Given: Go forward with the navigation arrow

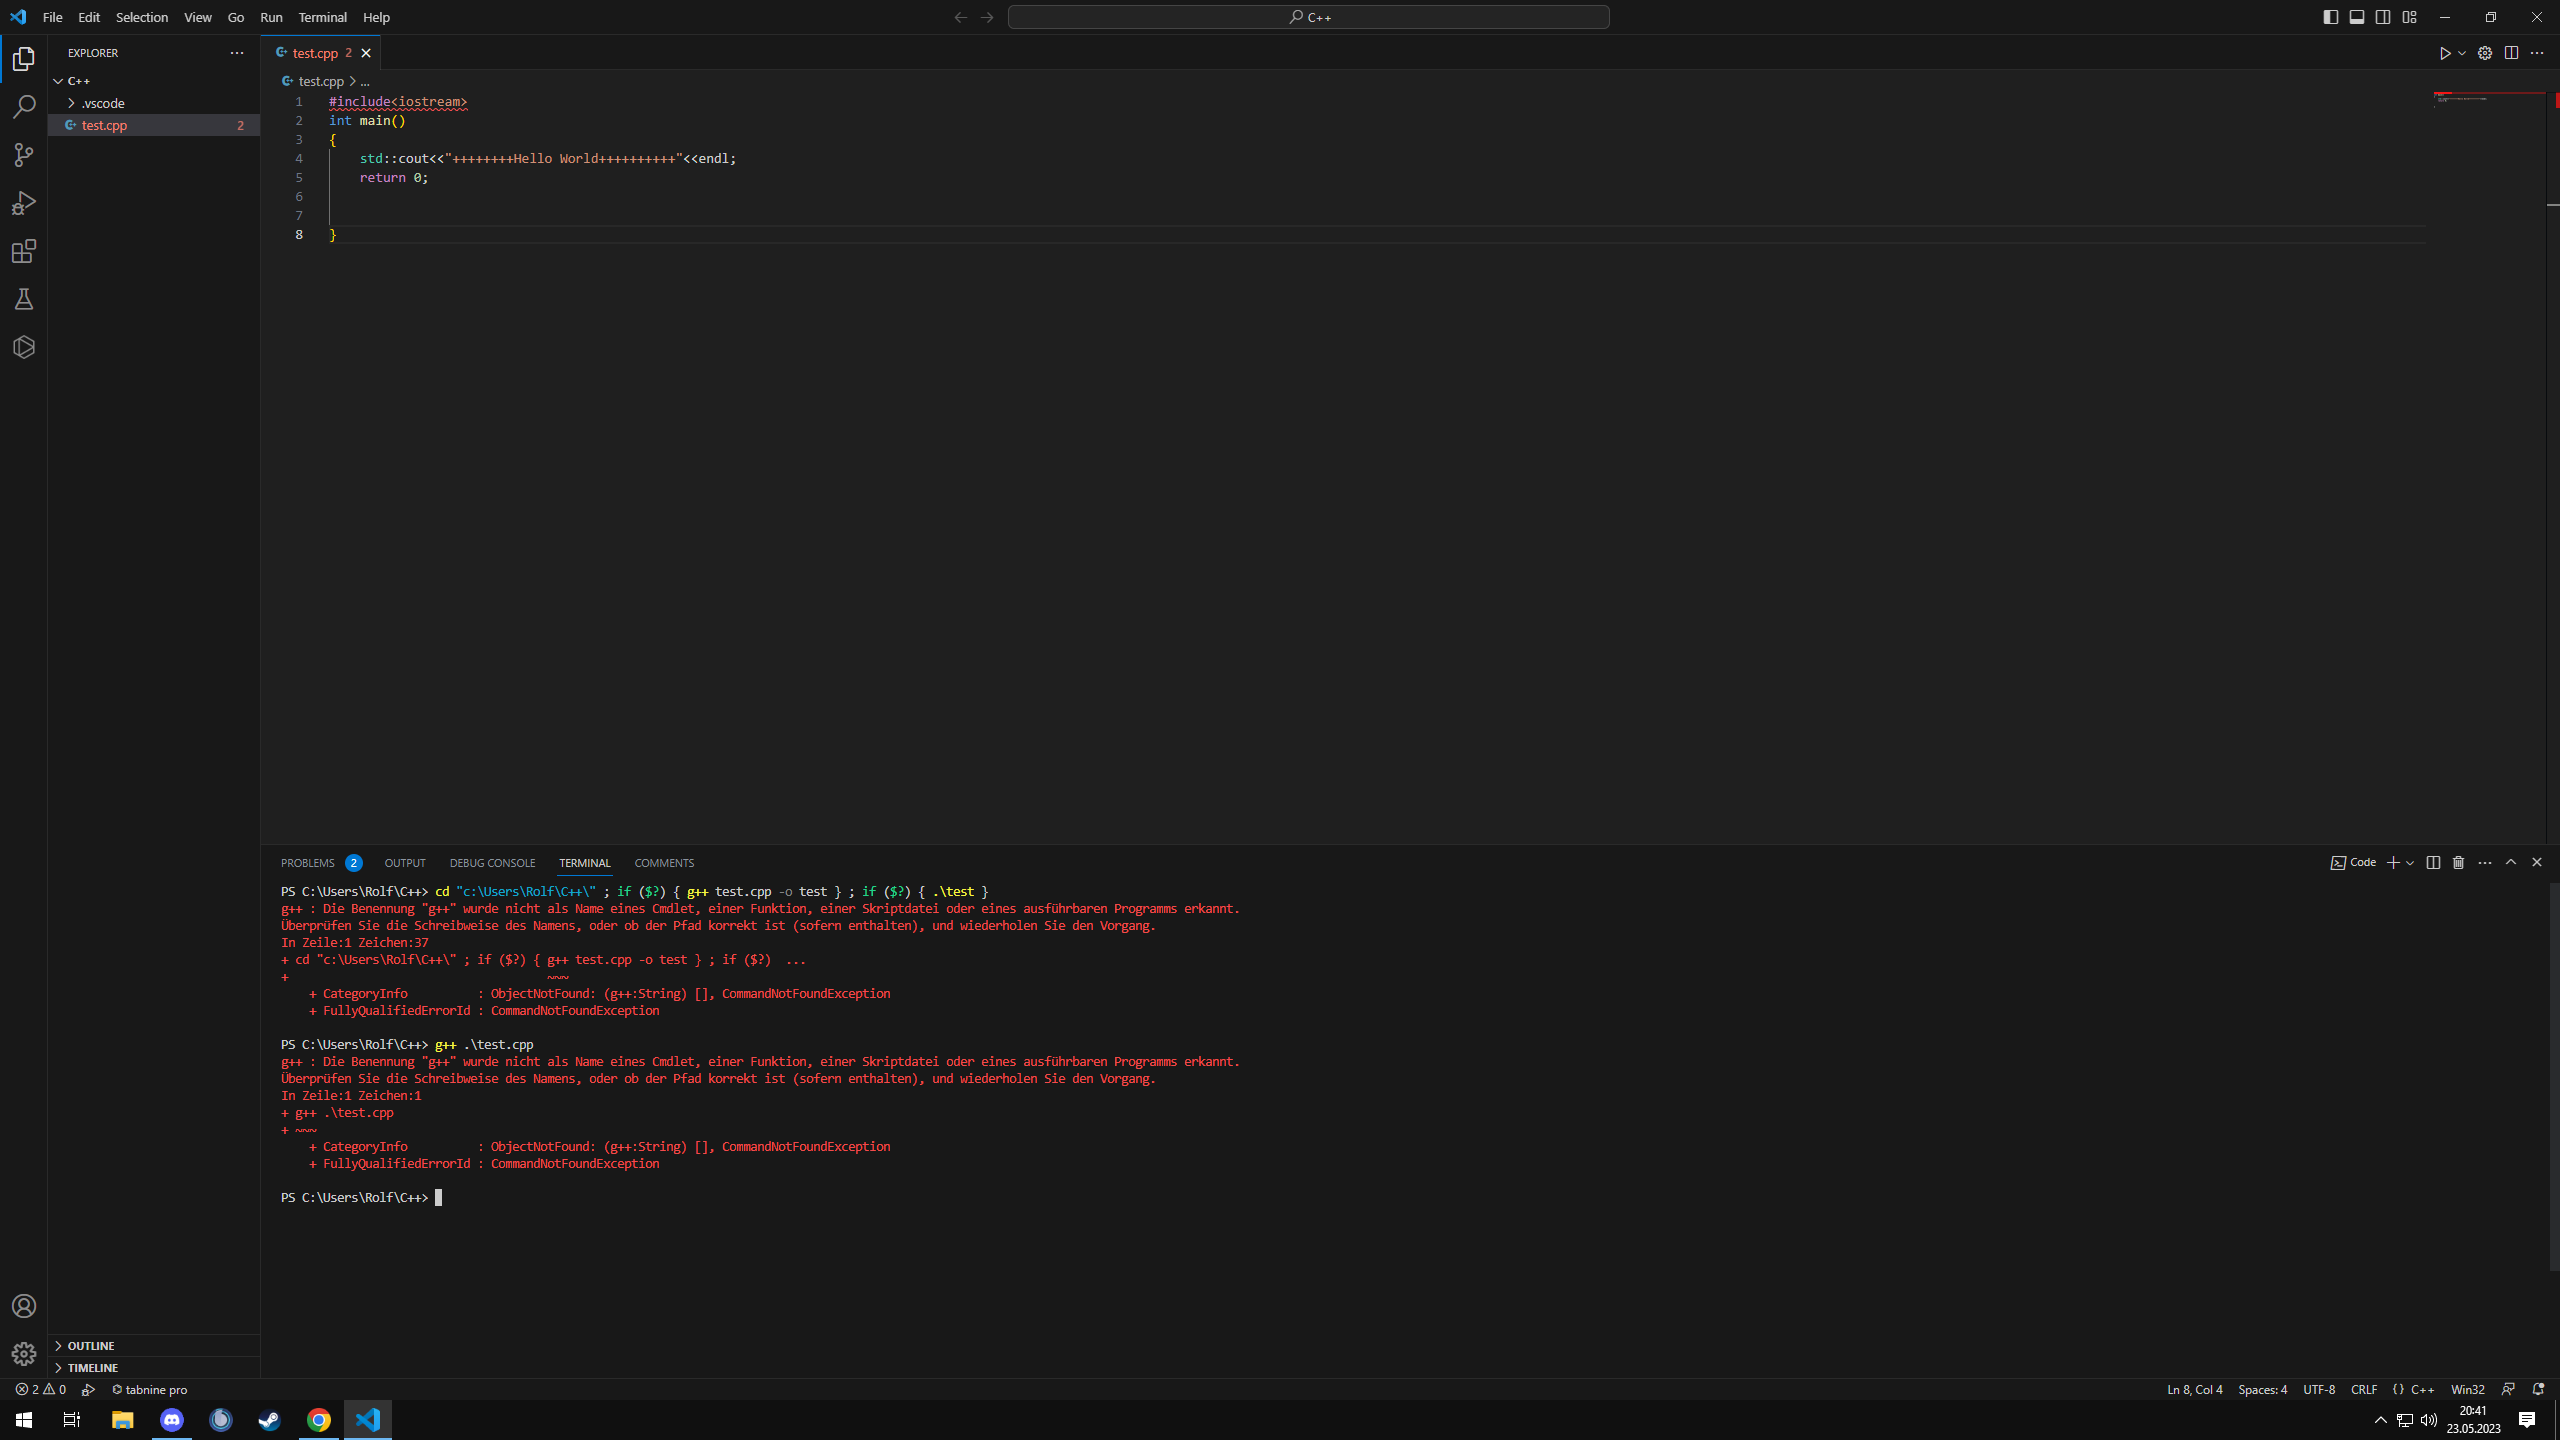Looking at the screenshot, I should click(x=987, y=17).
